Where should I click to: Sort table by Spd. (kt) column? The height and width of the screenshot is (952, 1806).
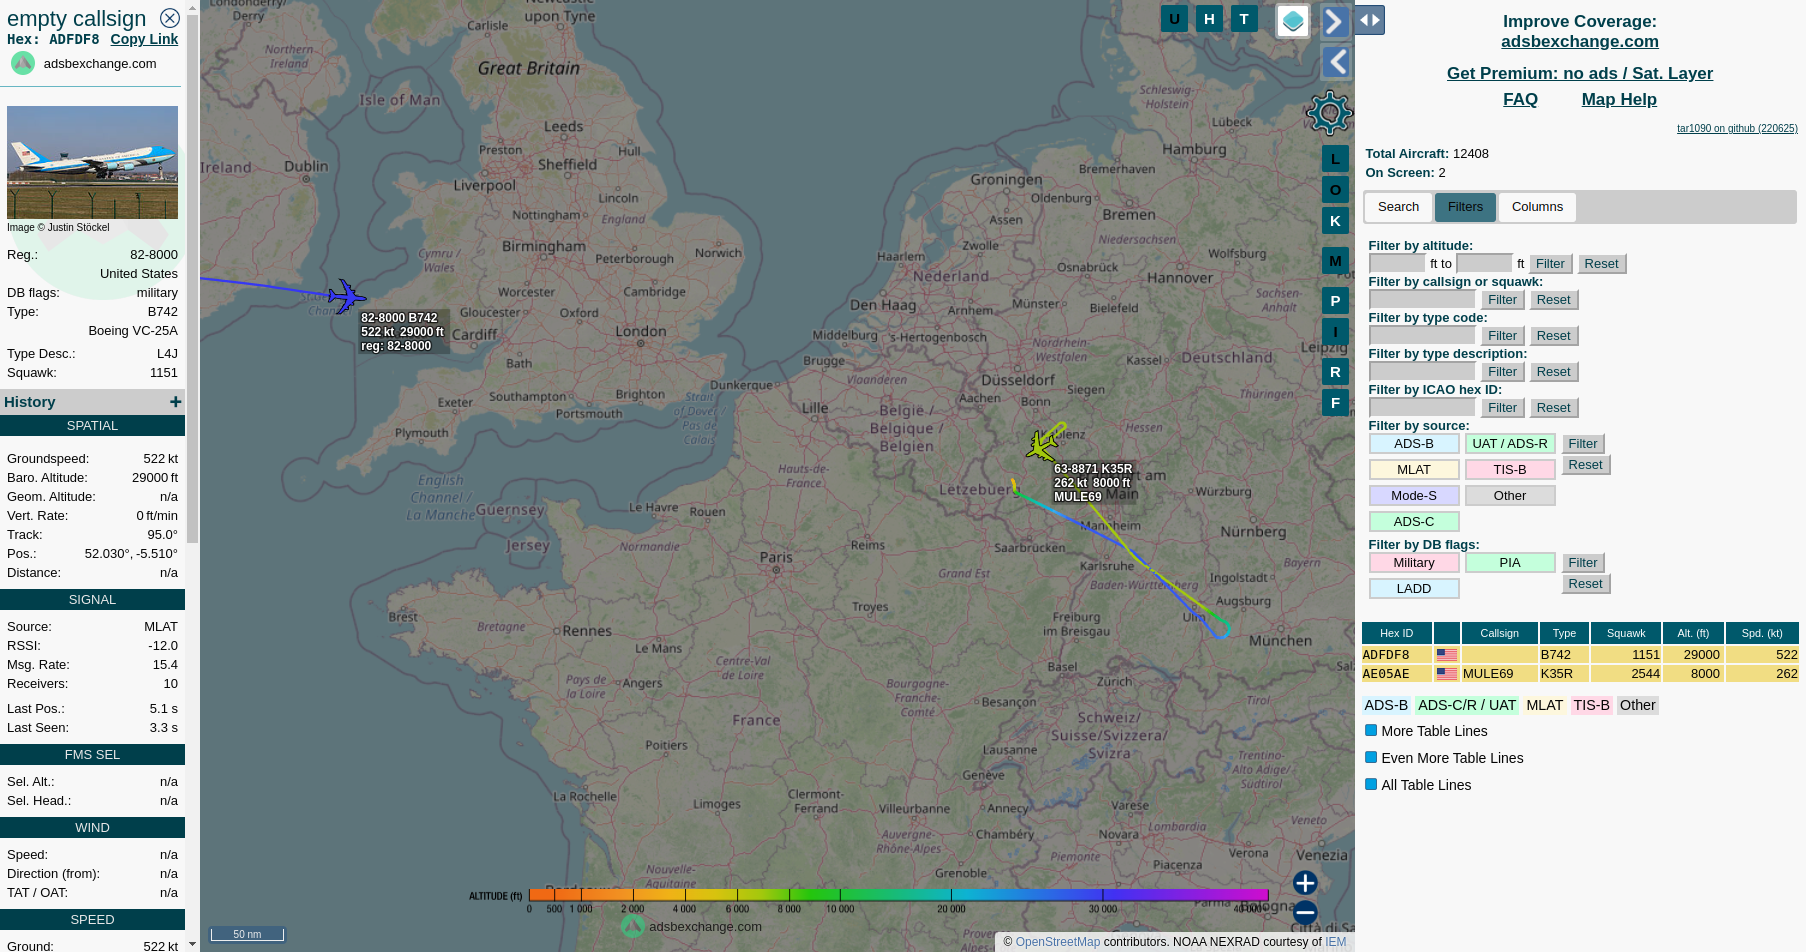pyautogui.click(x=1762, y=633)
